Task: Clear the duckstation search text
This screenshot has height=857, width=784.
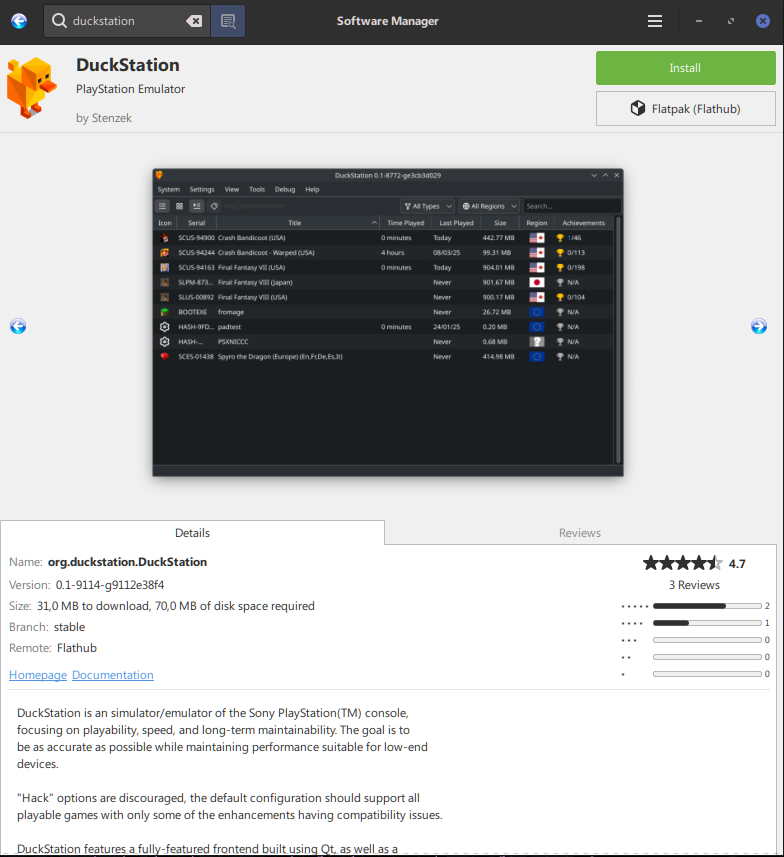Action: coord(194,21)
